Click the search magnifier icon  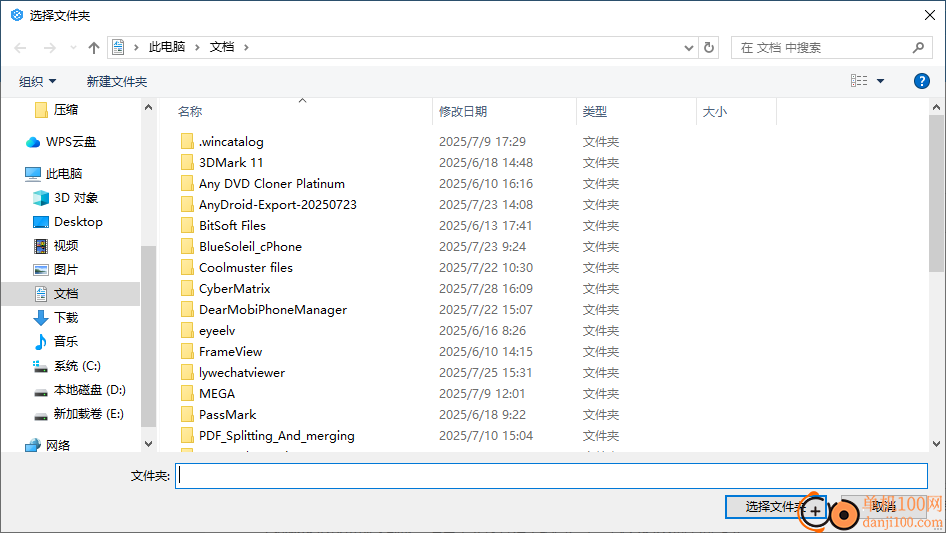tap(918, 48)
